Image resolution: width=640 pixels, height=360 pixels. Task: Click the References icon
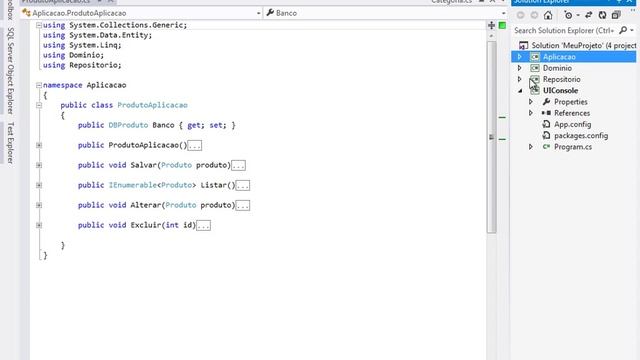click(546, 113)
